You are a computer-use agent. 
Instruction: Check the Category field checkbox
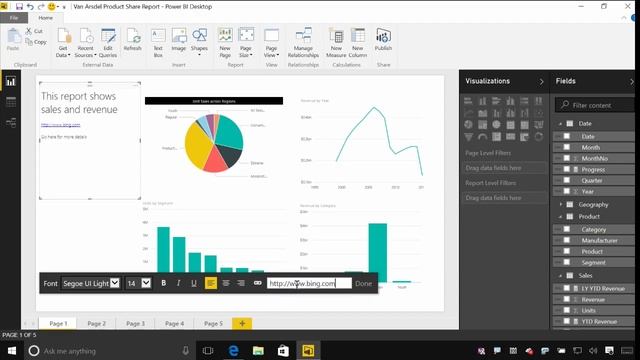(567, 229)
